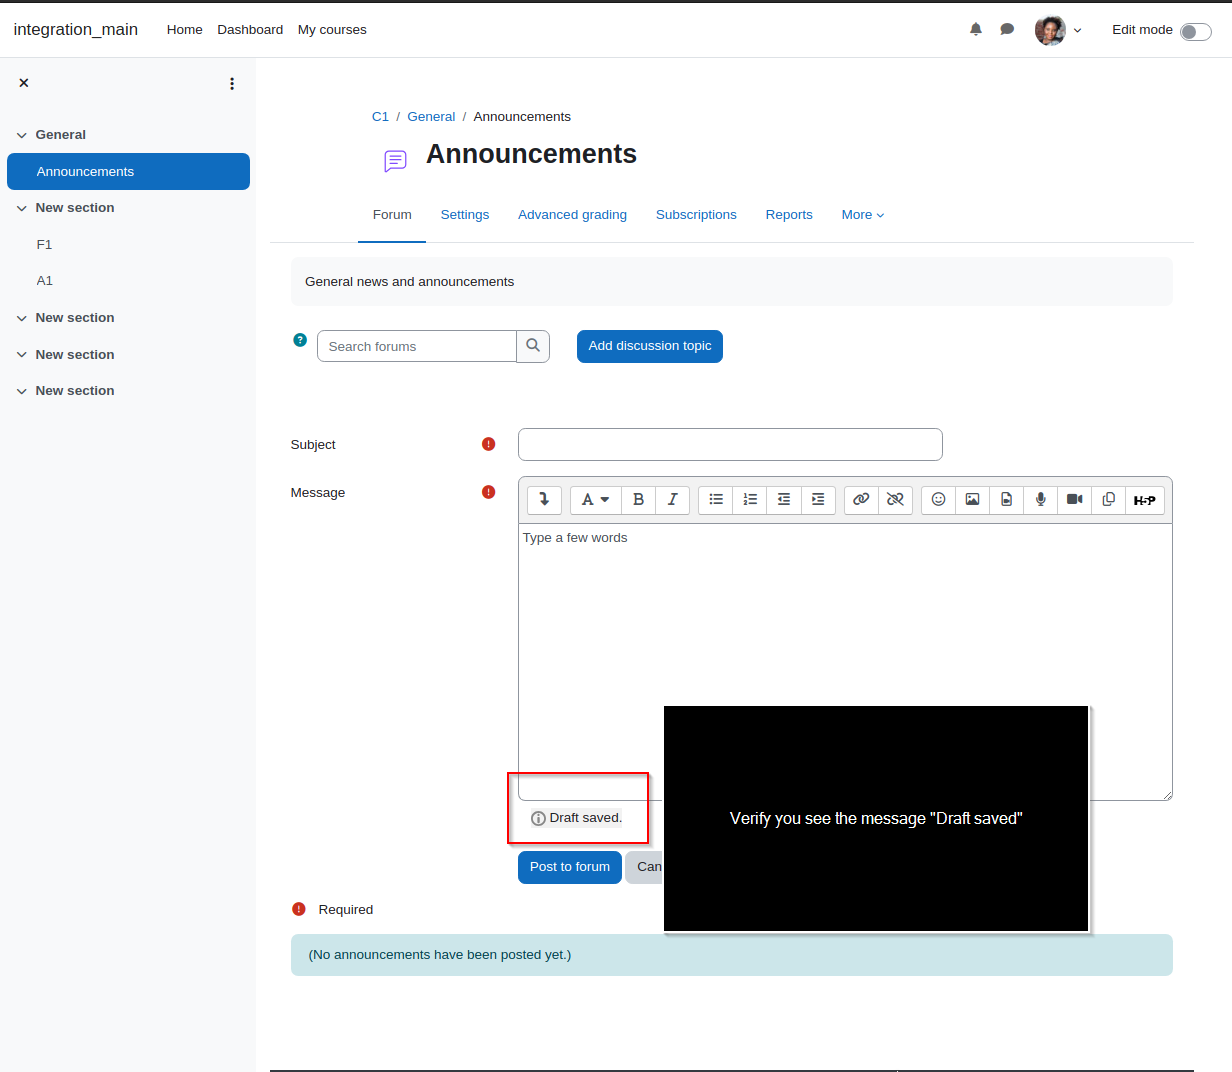
Task: Open the user menu dropdown arrow
Action: (1077, 31)
